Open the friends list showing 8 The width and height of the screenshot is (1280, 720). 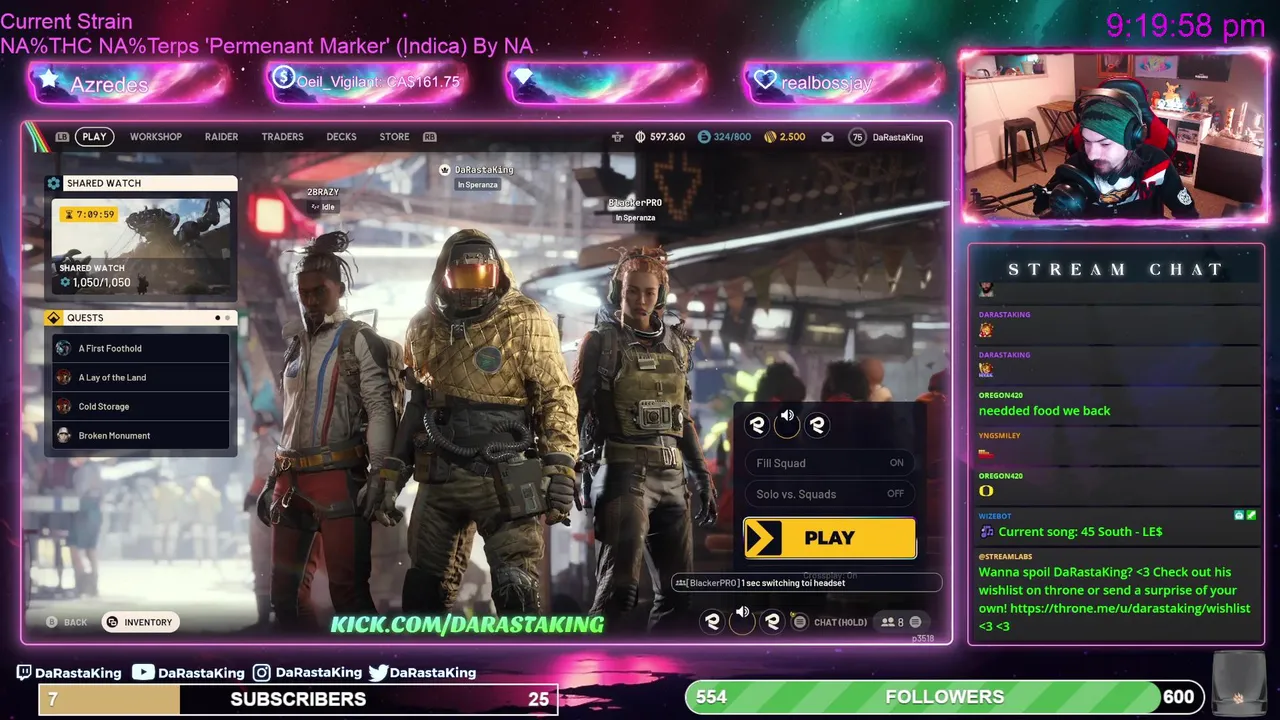pos(891,622)
